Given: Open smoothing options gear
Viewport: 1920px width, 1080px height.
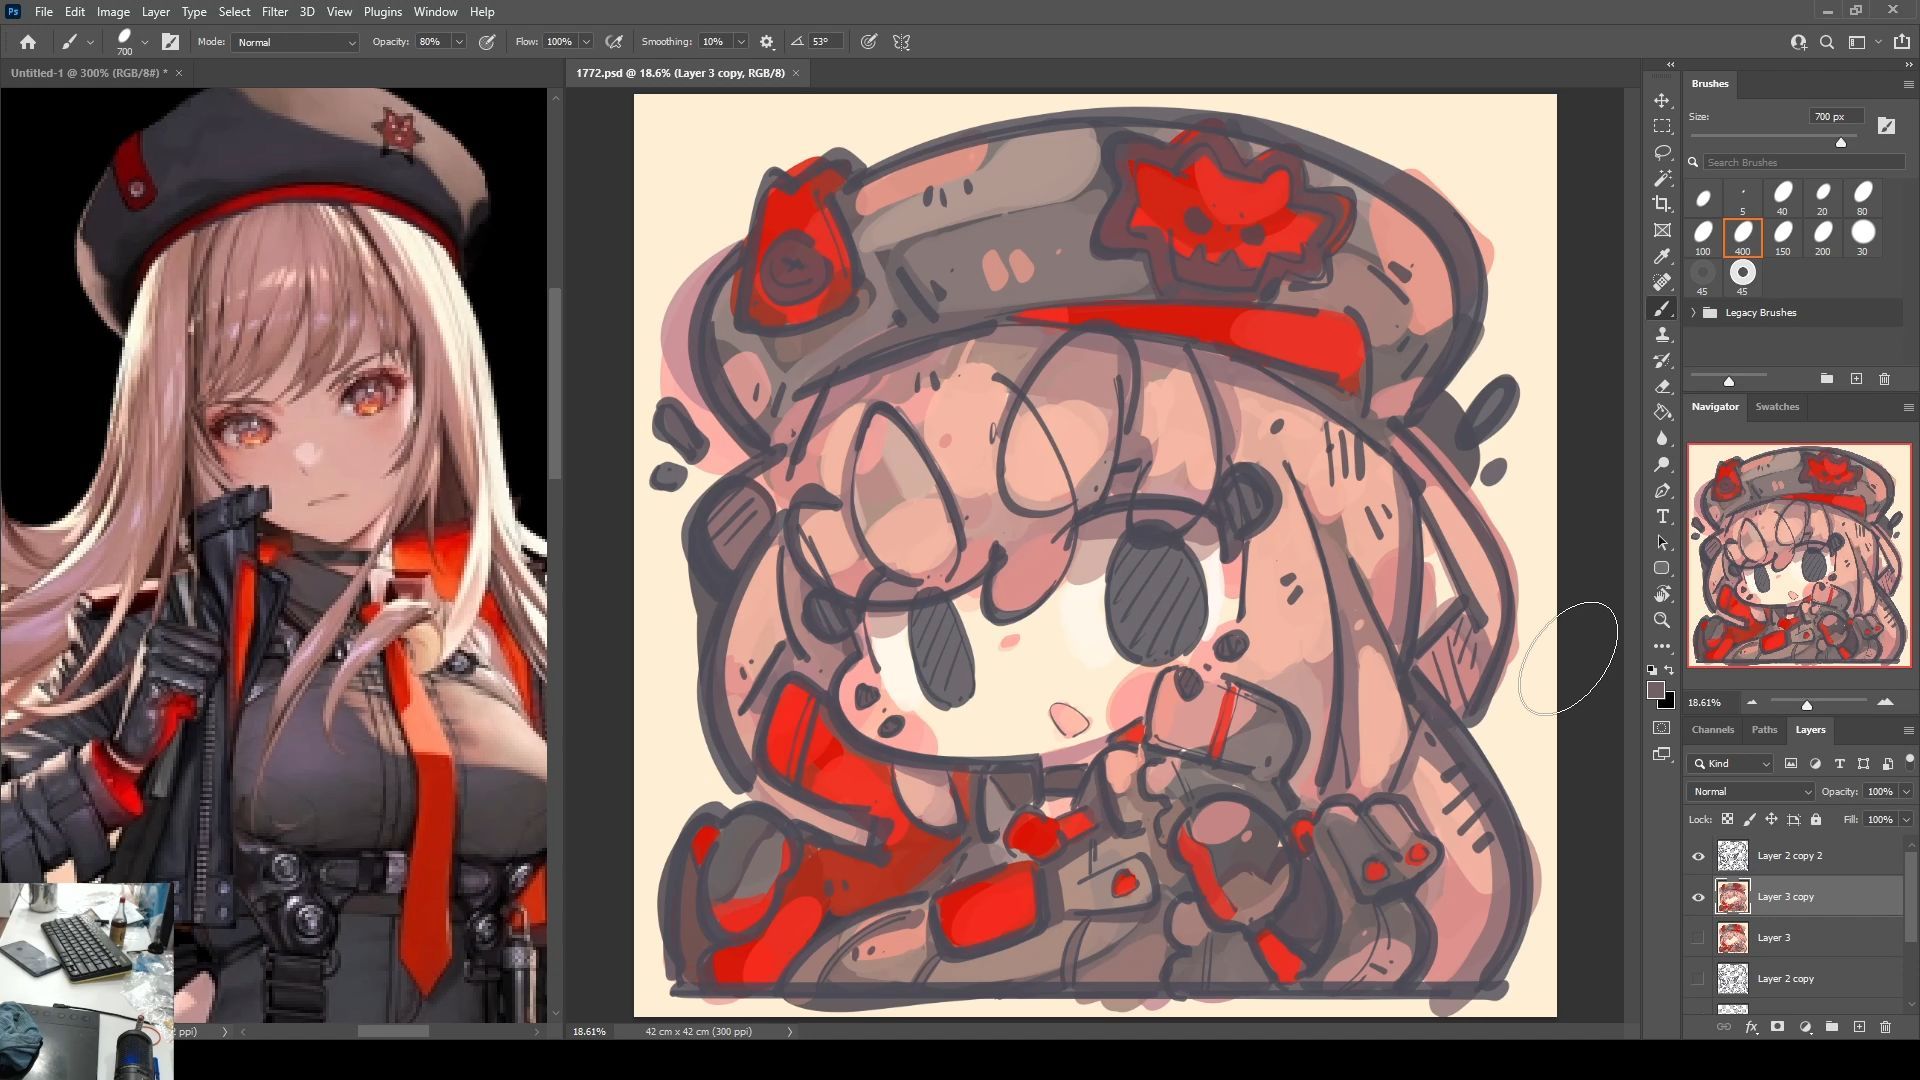Looking at the screenshot, I should coord(767,42).
